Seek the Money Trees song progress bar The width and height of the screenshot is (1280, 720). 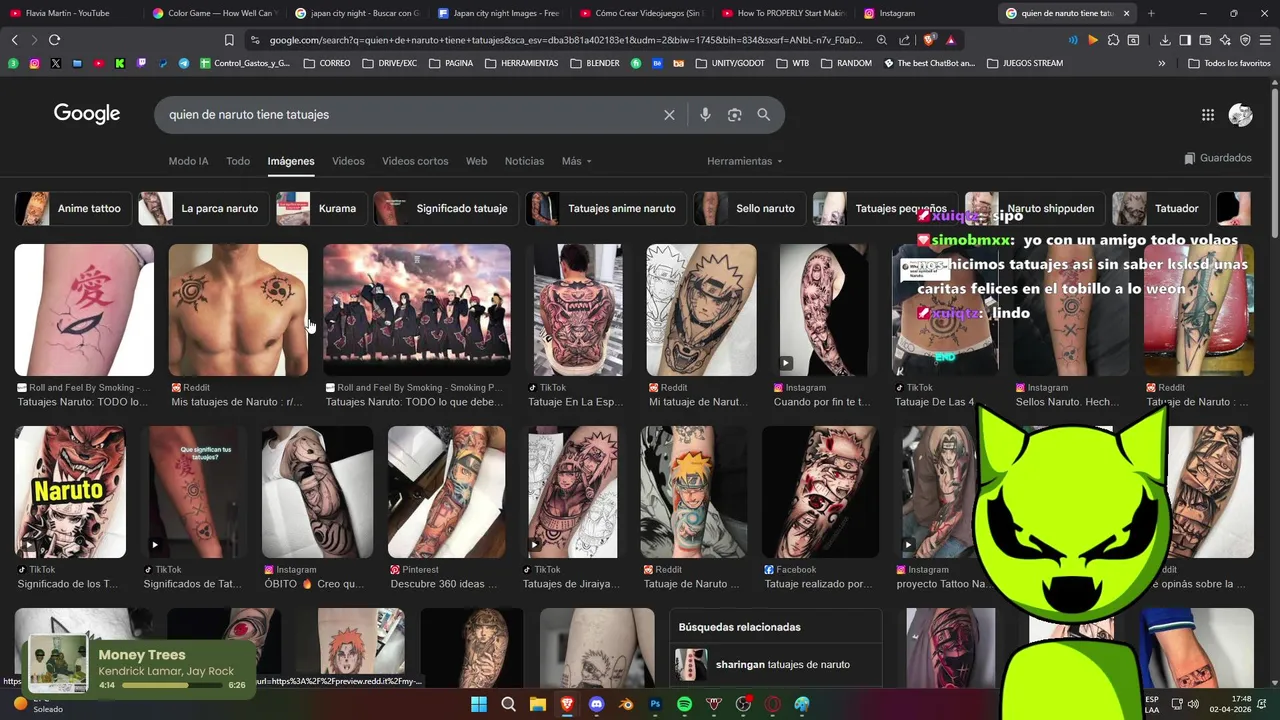pos(170,686)
